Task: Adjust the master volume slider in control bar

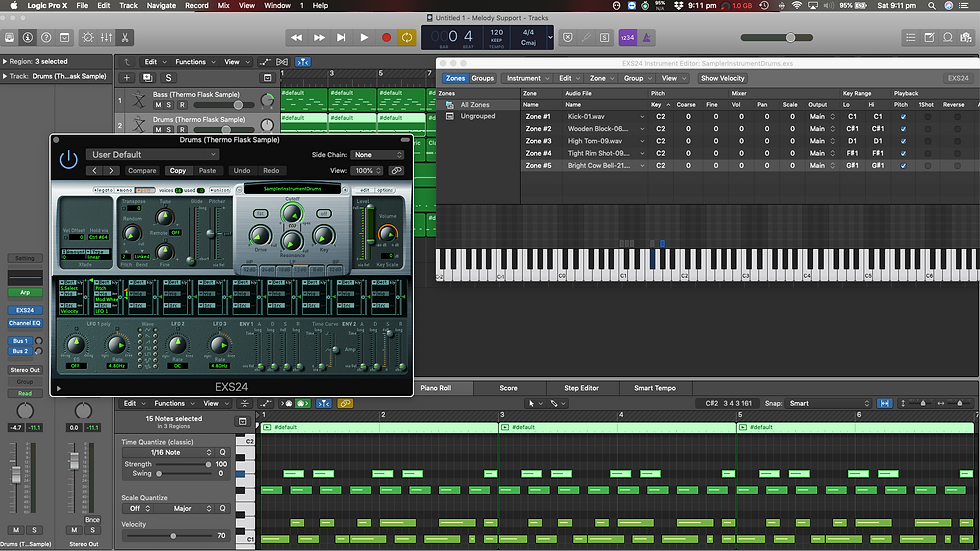Action: click(x=777, y=37)
